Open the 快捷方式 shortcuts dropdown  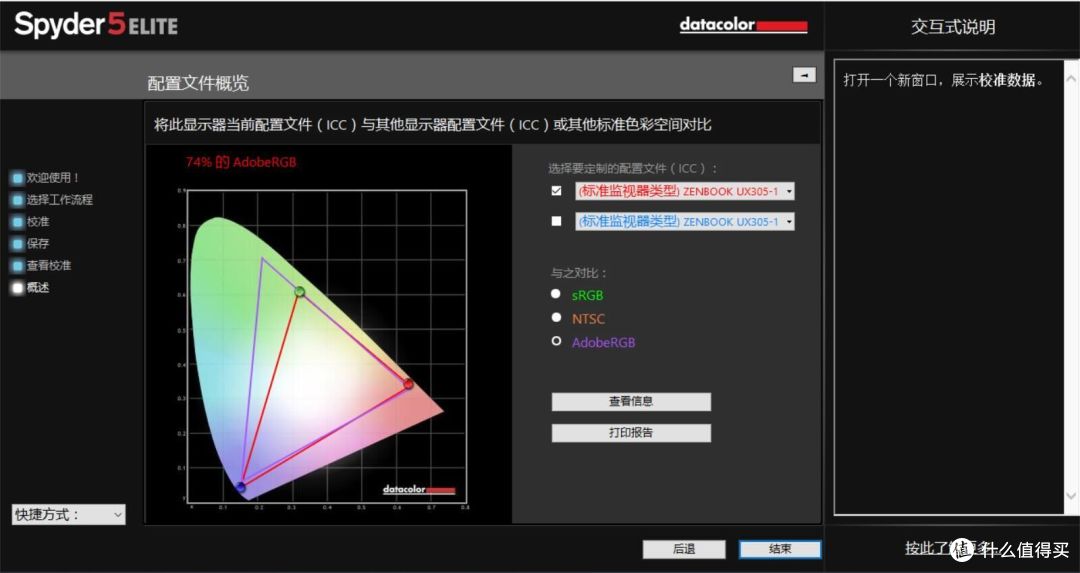69,514
